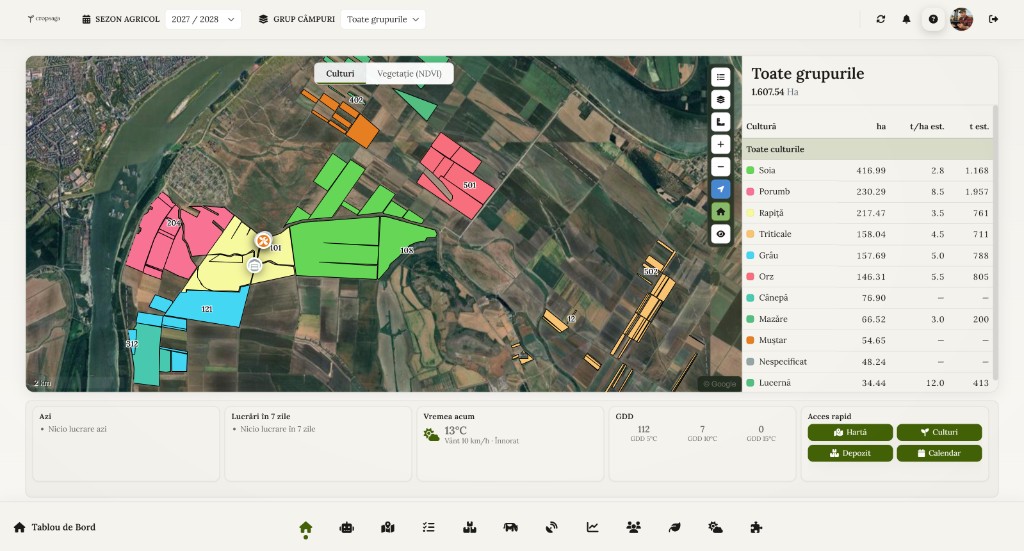The image size is (1024, 551).
Task: Select the map ruler measure tool
Action: [720, 121]
